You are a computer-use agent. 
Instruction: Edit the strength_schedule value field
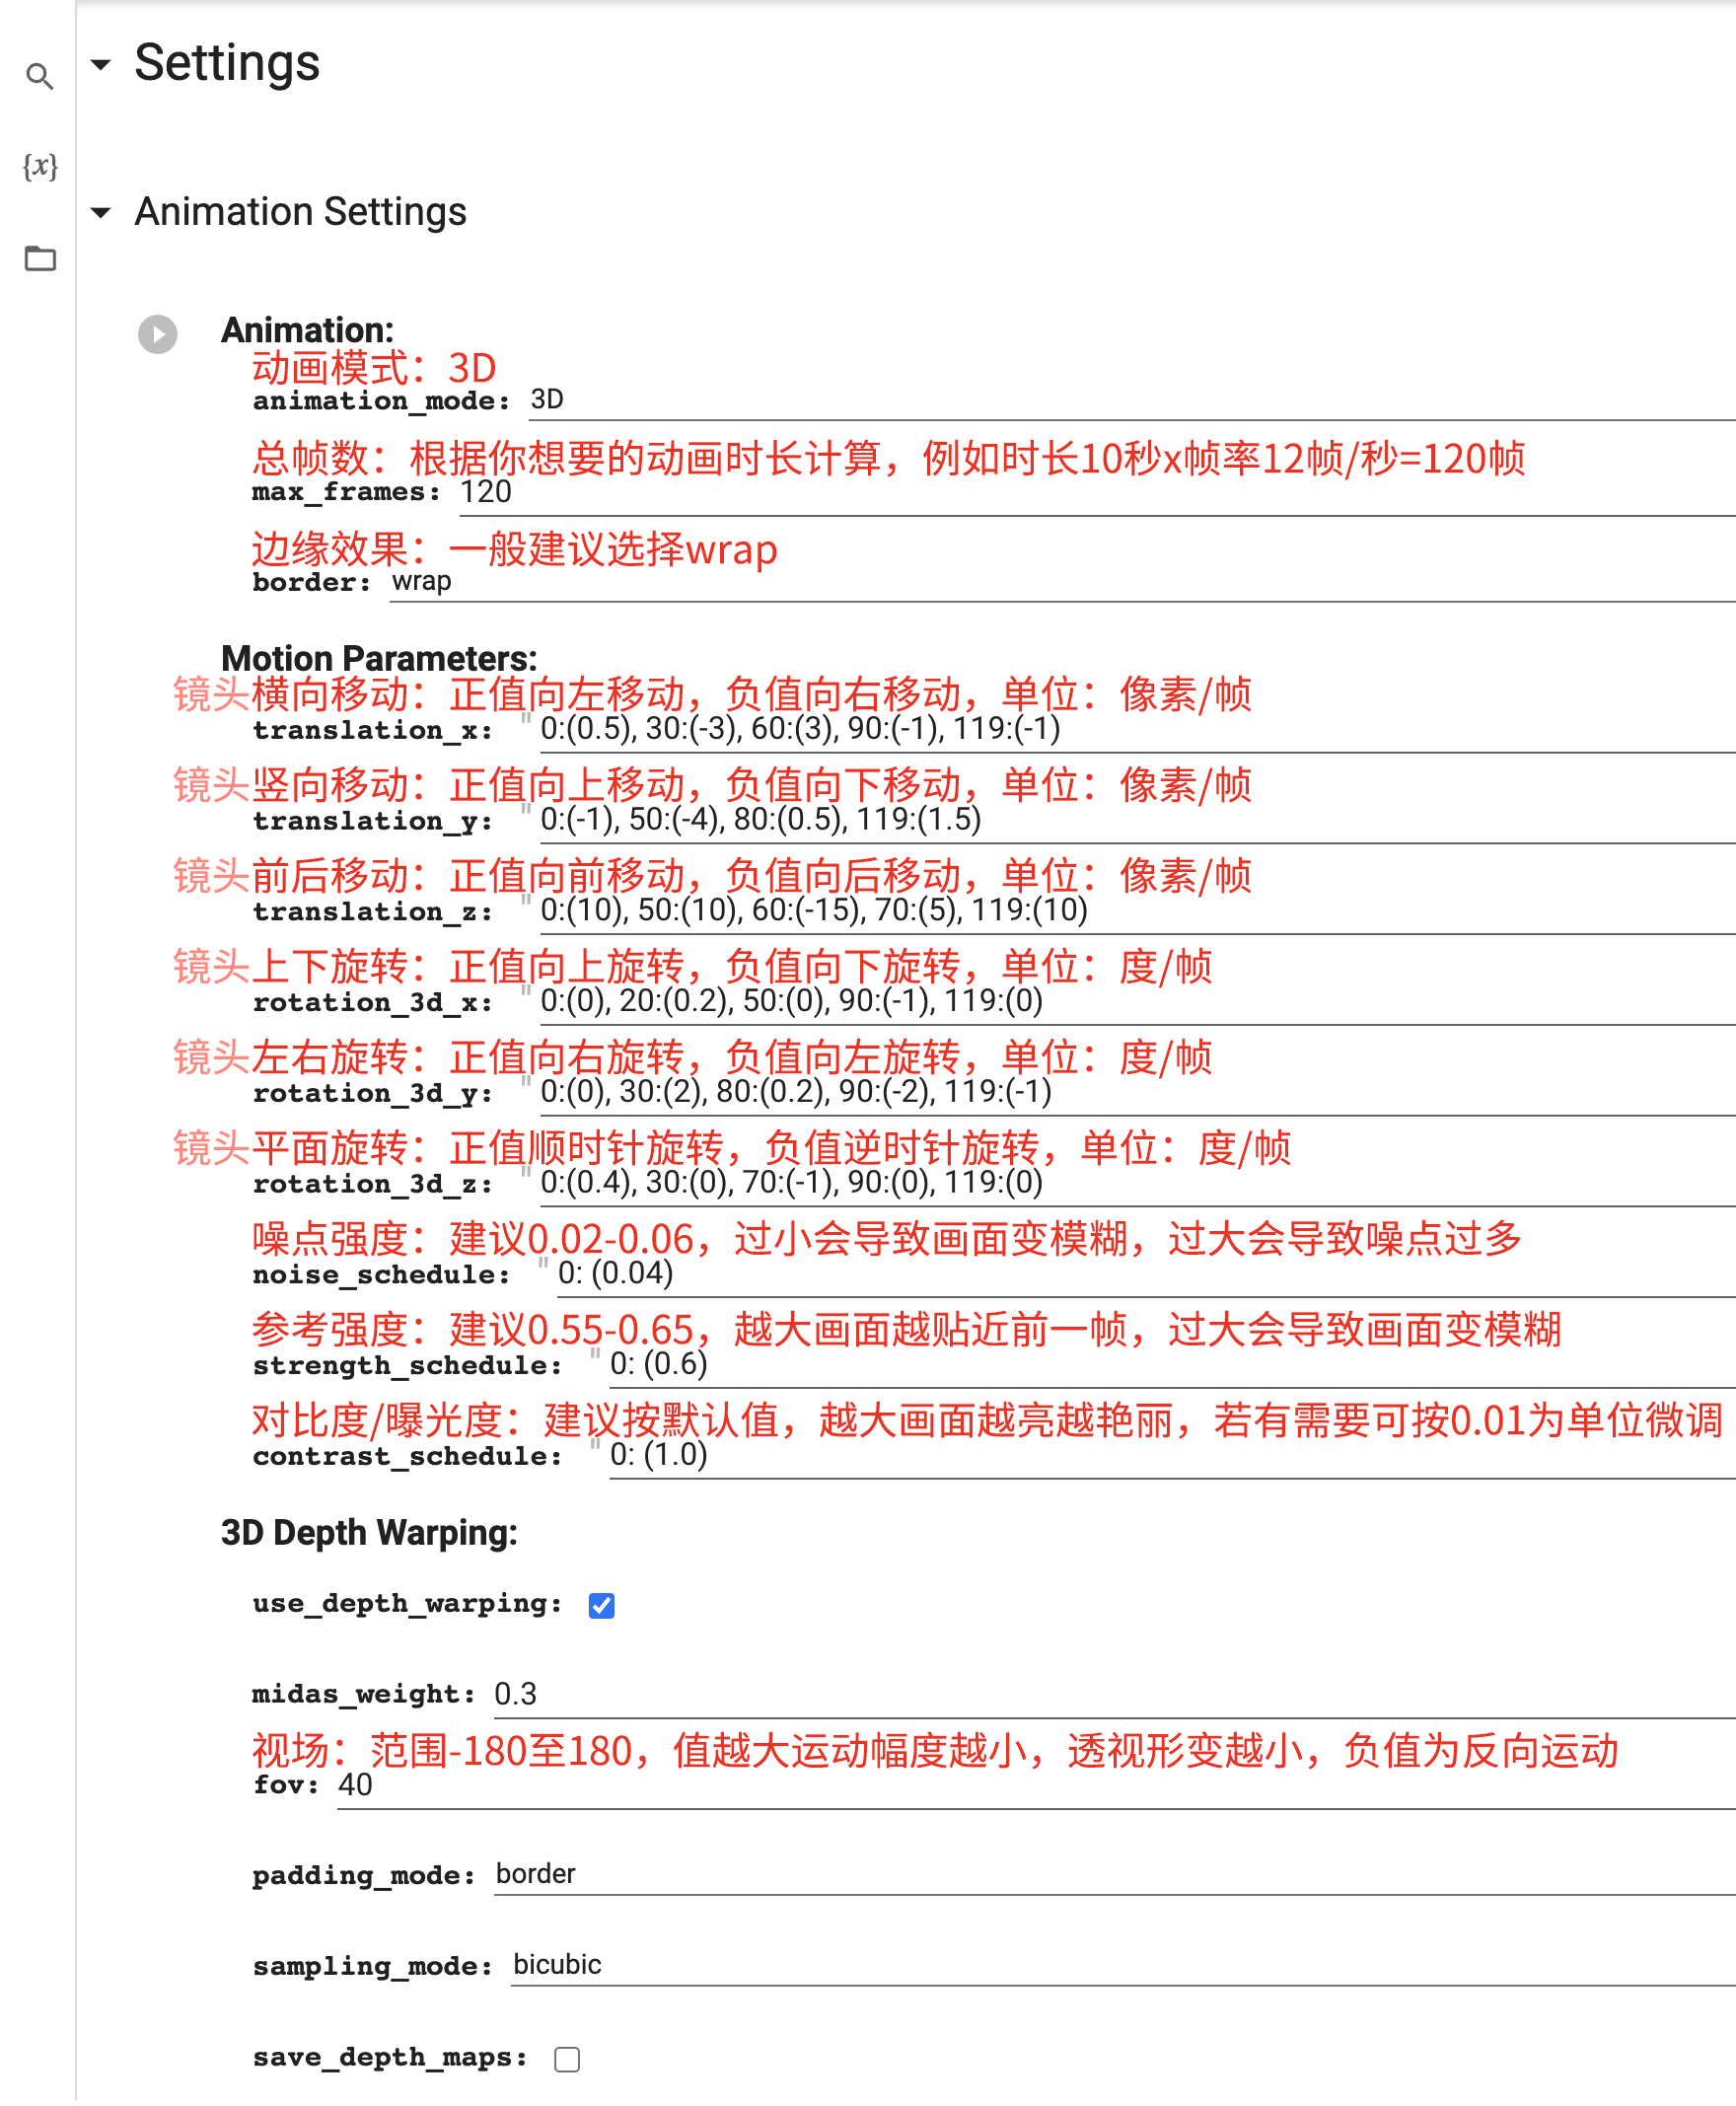click(1172, 1367)
